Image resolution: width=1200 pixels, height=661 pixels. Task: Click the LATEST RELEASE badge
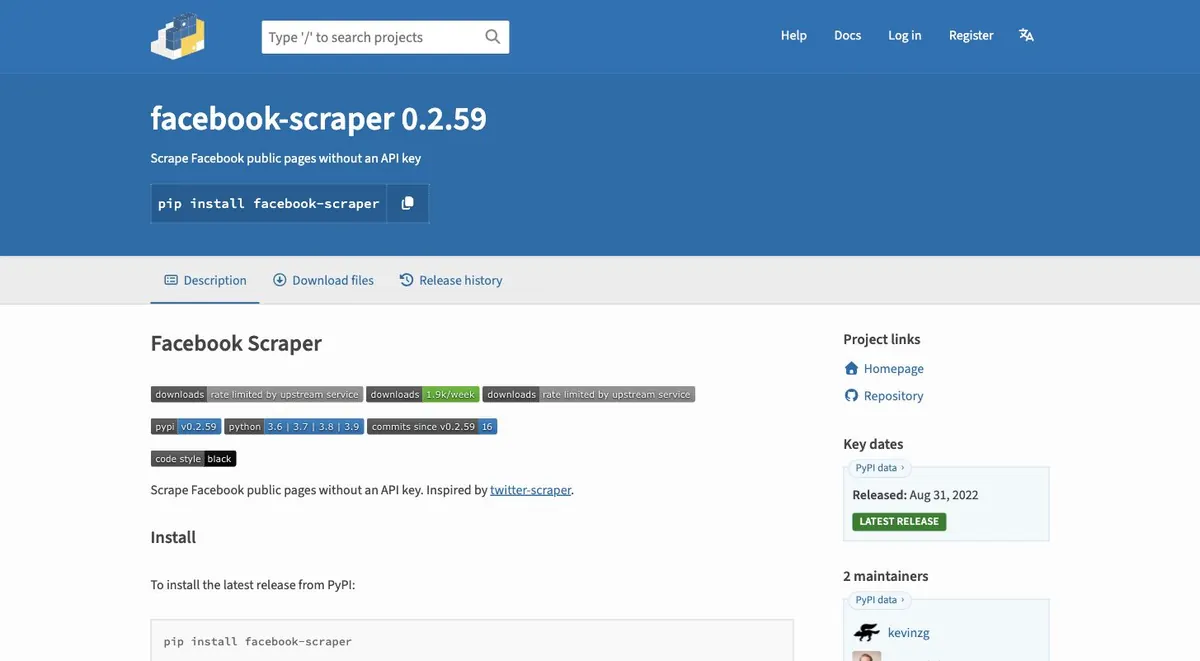[899, 521]
